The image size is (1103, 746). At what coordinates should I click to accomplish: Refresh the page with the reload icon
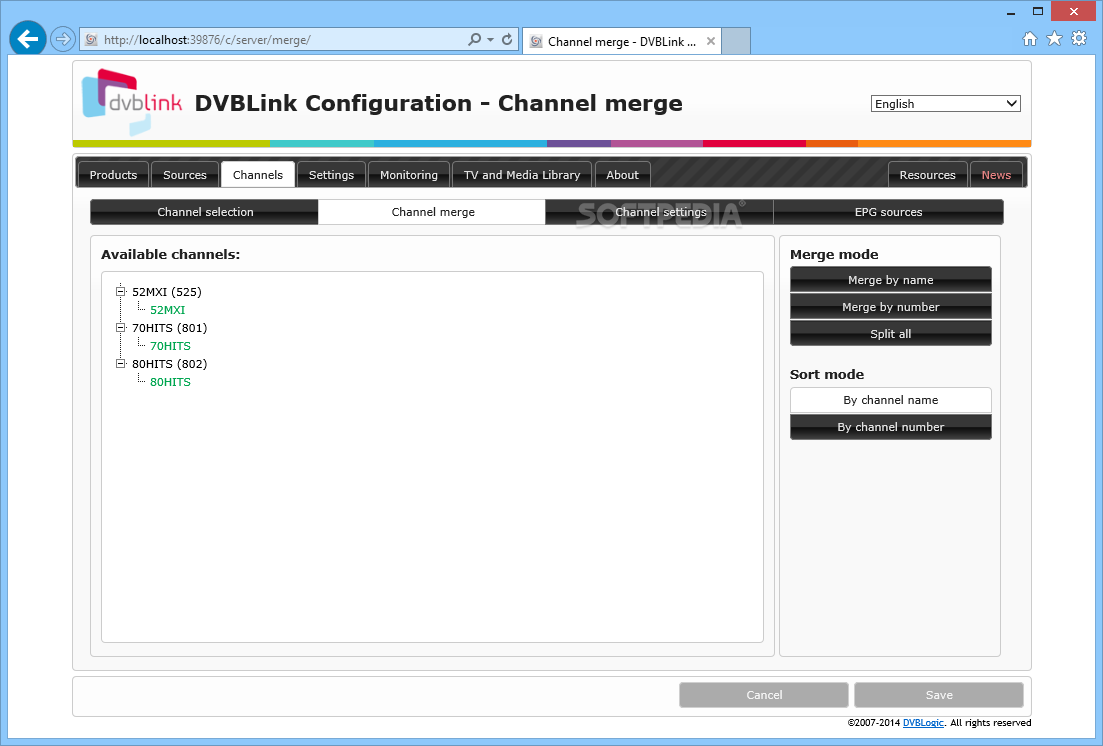pos(507,39)
